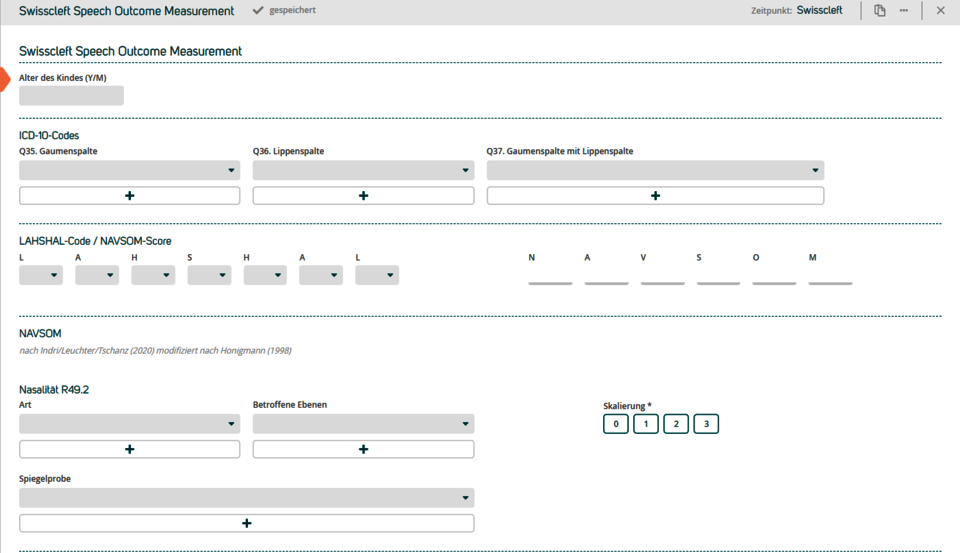
Task: Add Nasalität Art entry with plus button
Action: [130, 450]
